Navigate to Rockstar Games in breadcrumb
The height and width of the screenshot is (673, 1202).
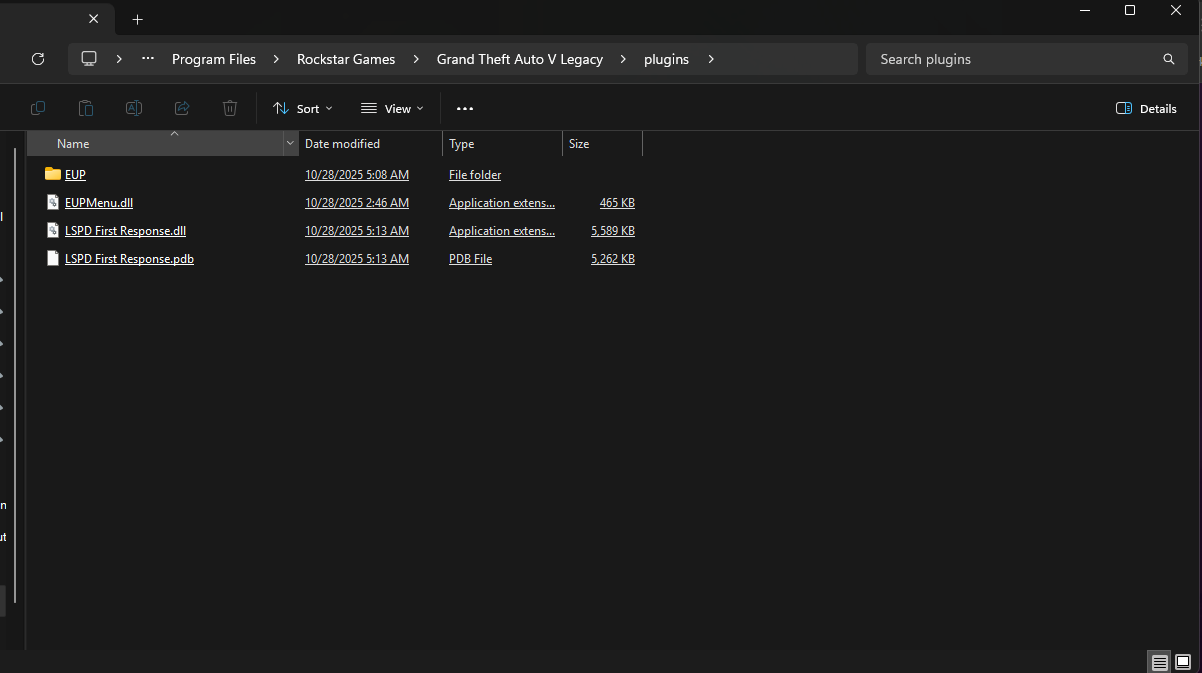[346, 59]
